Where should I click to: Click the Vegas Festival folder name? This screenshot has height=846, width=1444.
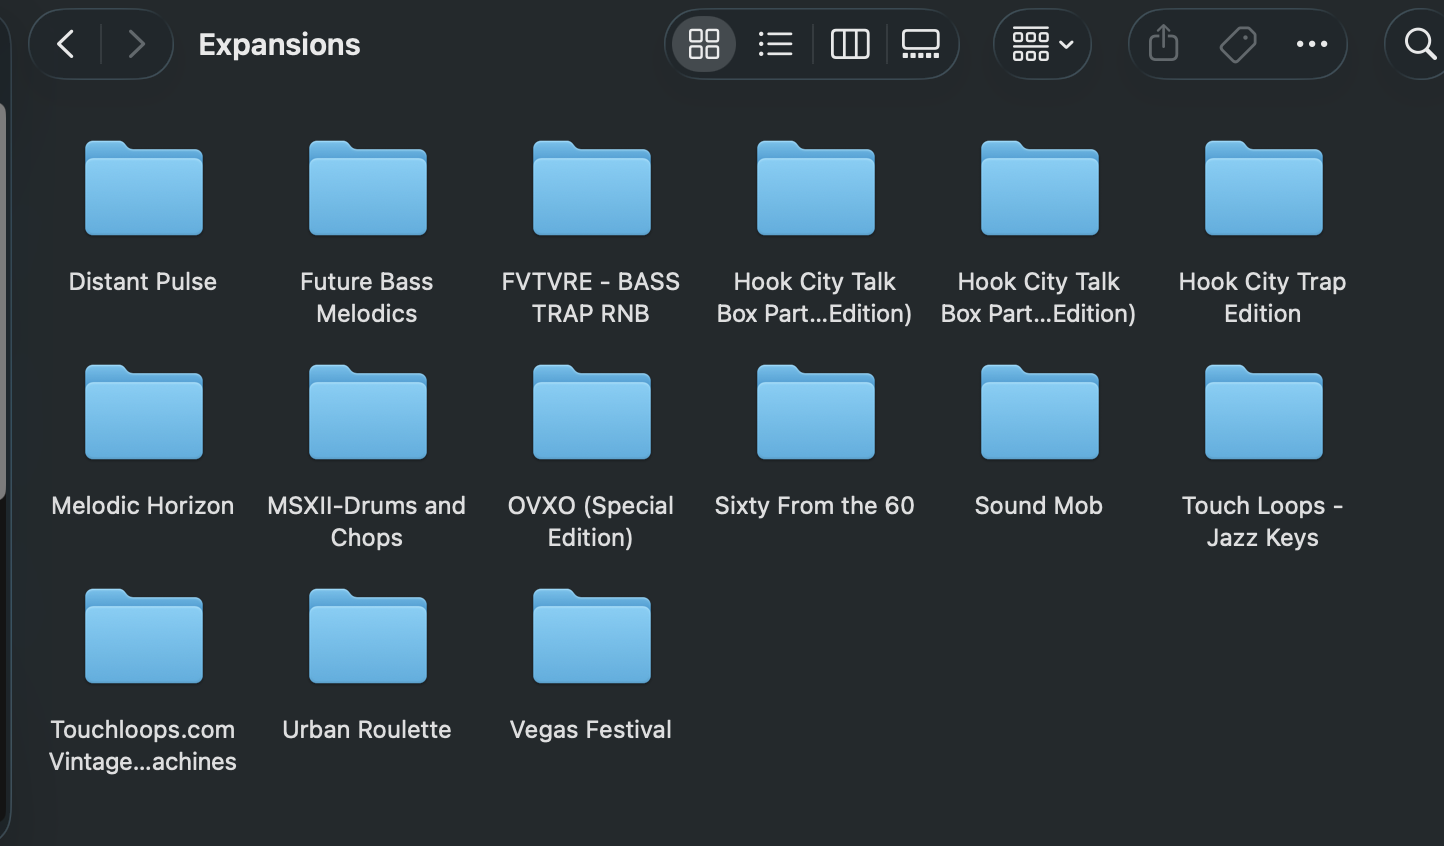(591, 730)
